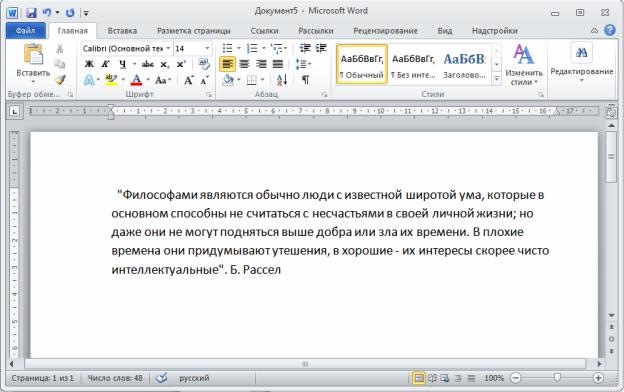Apply the Заголовок heading style

[x=464, y=64]
